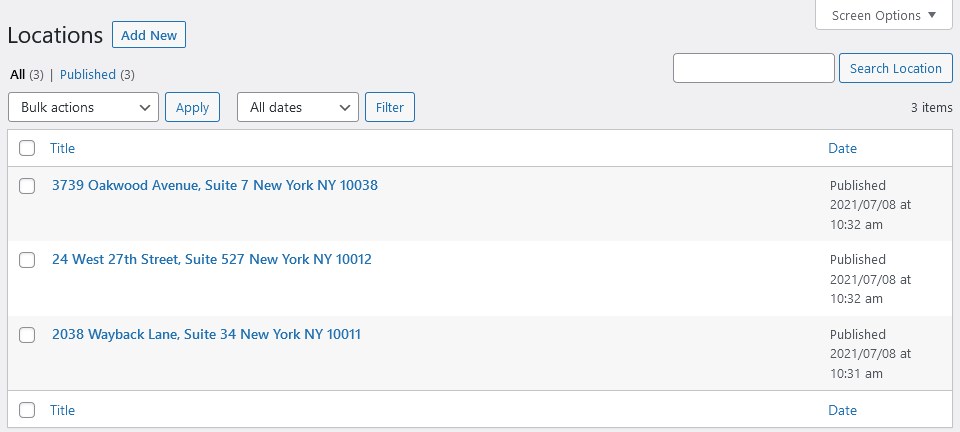
Task: Open the 2038 Wayback Lane location
Action: 206,334
